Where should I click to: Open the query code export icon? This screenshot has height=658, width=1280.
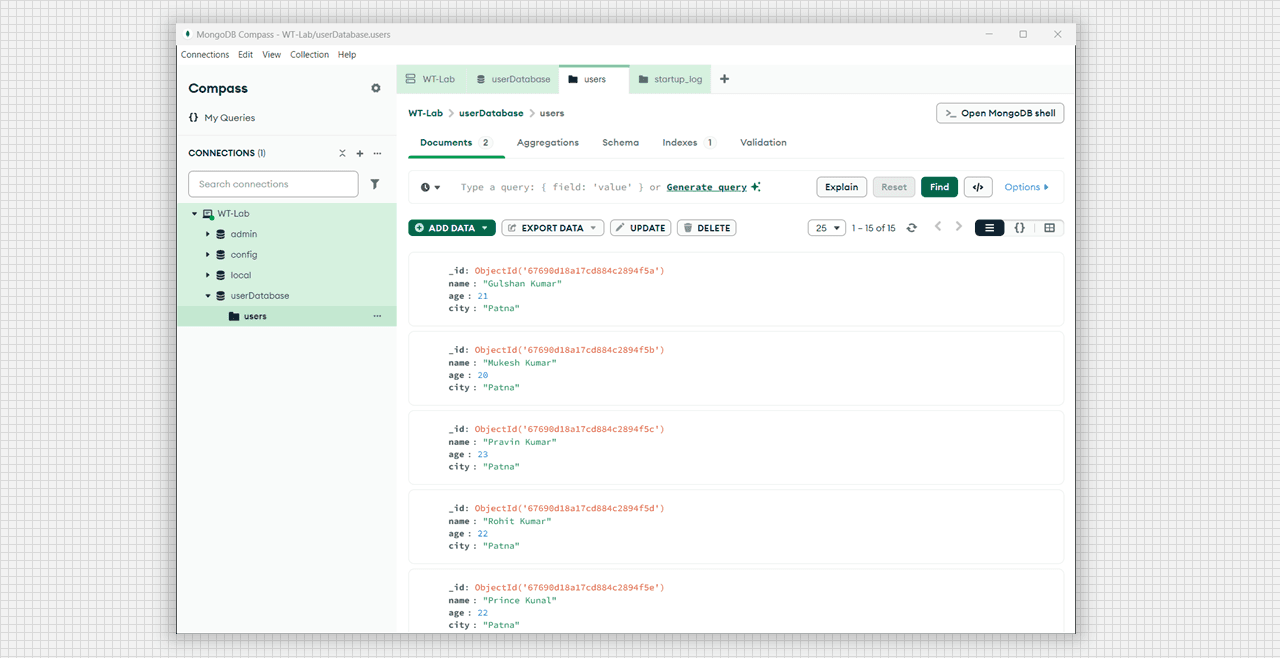pos(977,187)
